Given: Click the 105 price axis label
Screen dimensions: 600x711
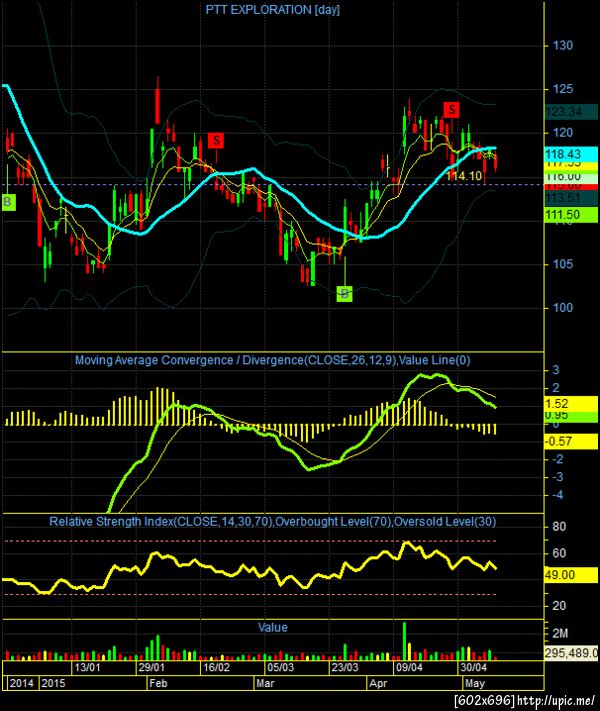Looking at the screenshot, I should (562, 264).
